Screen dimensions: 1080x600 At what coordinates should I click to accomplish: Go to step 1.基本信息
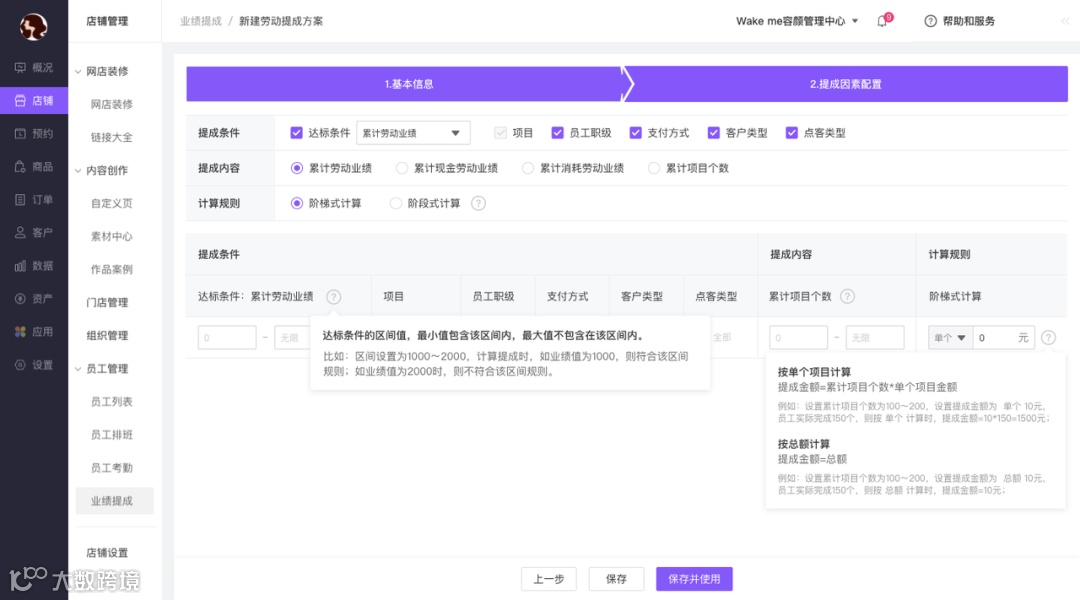(x=409, y=84)
